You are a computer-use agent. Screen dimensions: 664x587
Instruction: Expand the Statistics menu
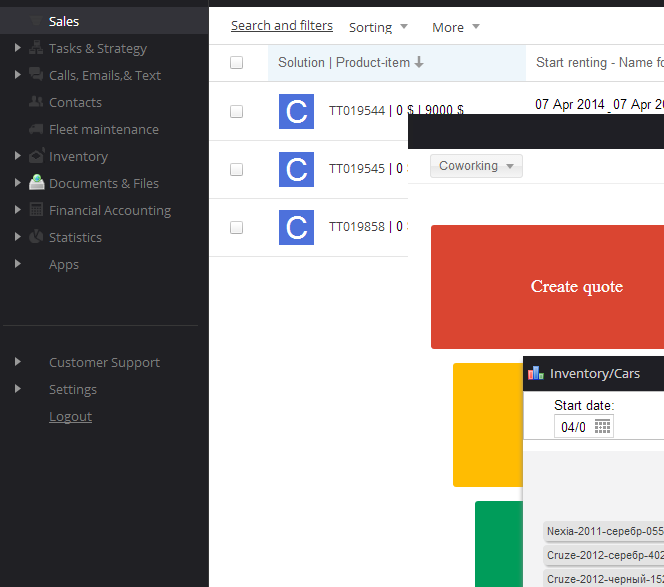(x=17, y=236)
